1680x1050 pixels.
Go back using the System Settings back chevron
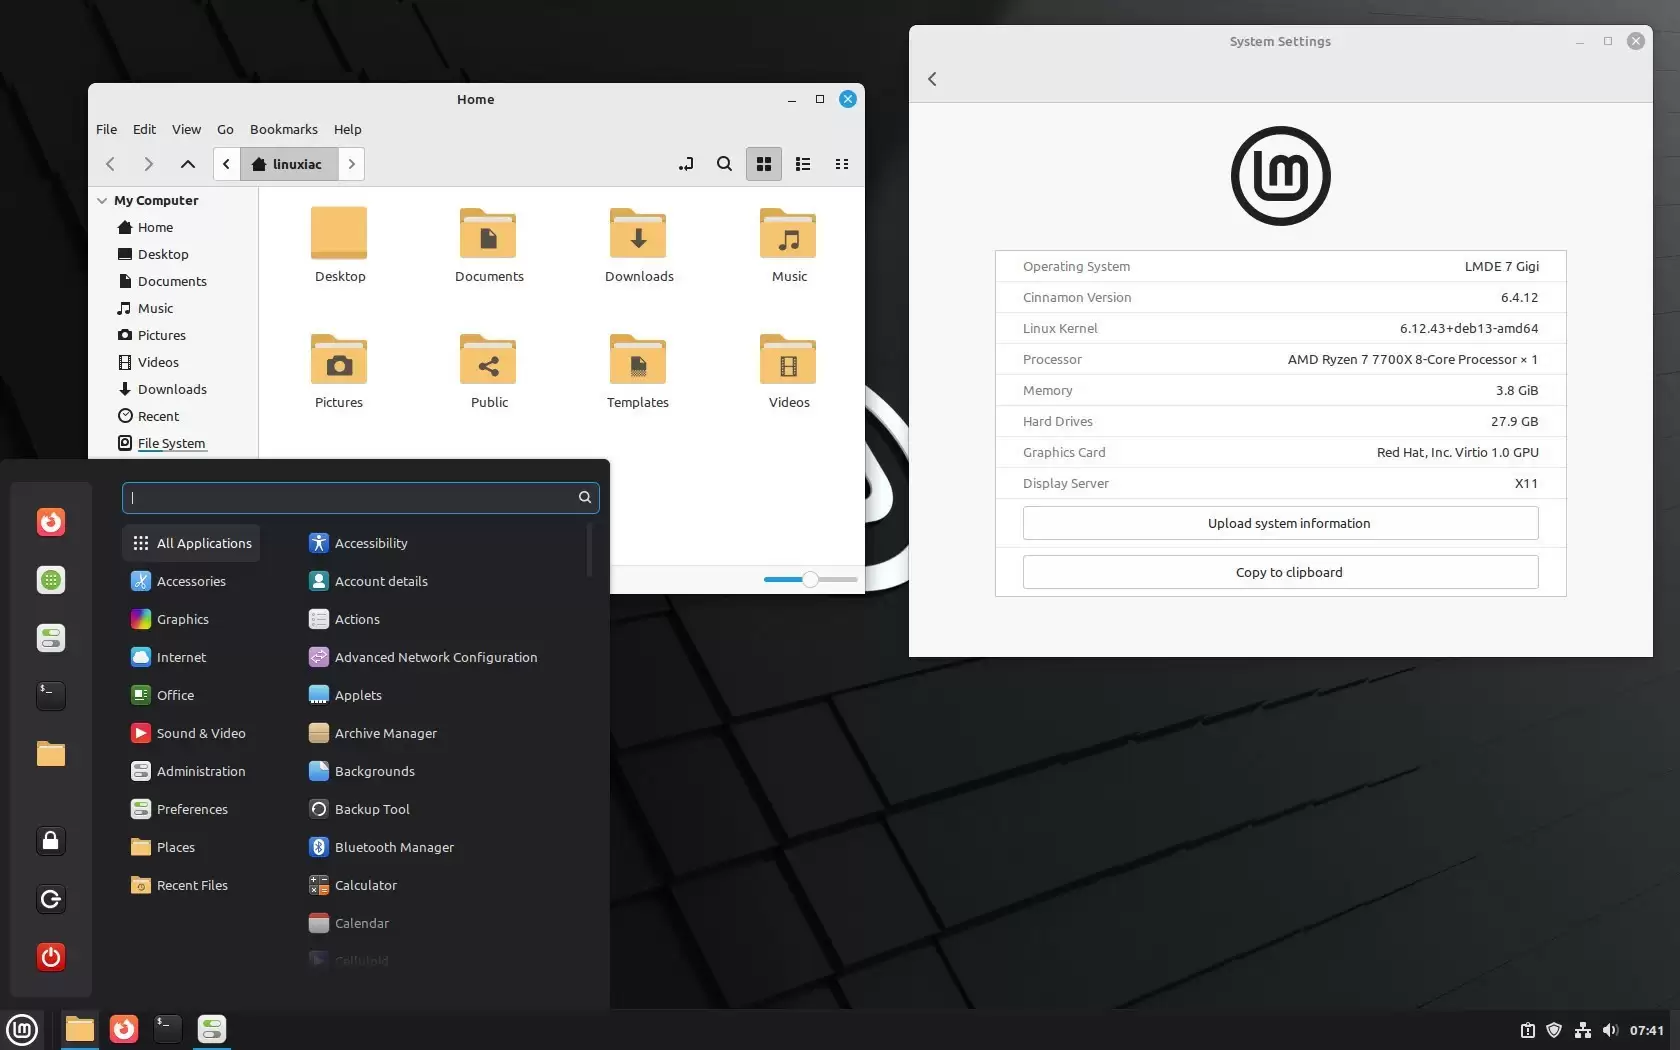[x=931, y=79]
